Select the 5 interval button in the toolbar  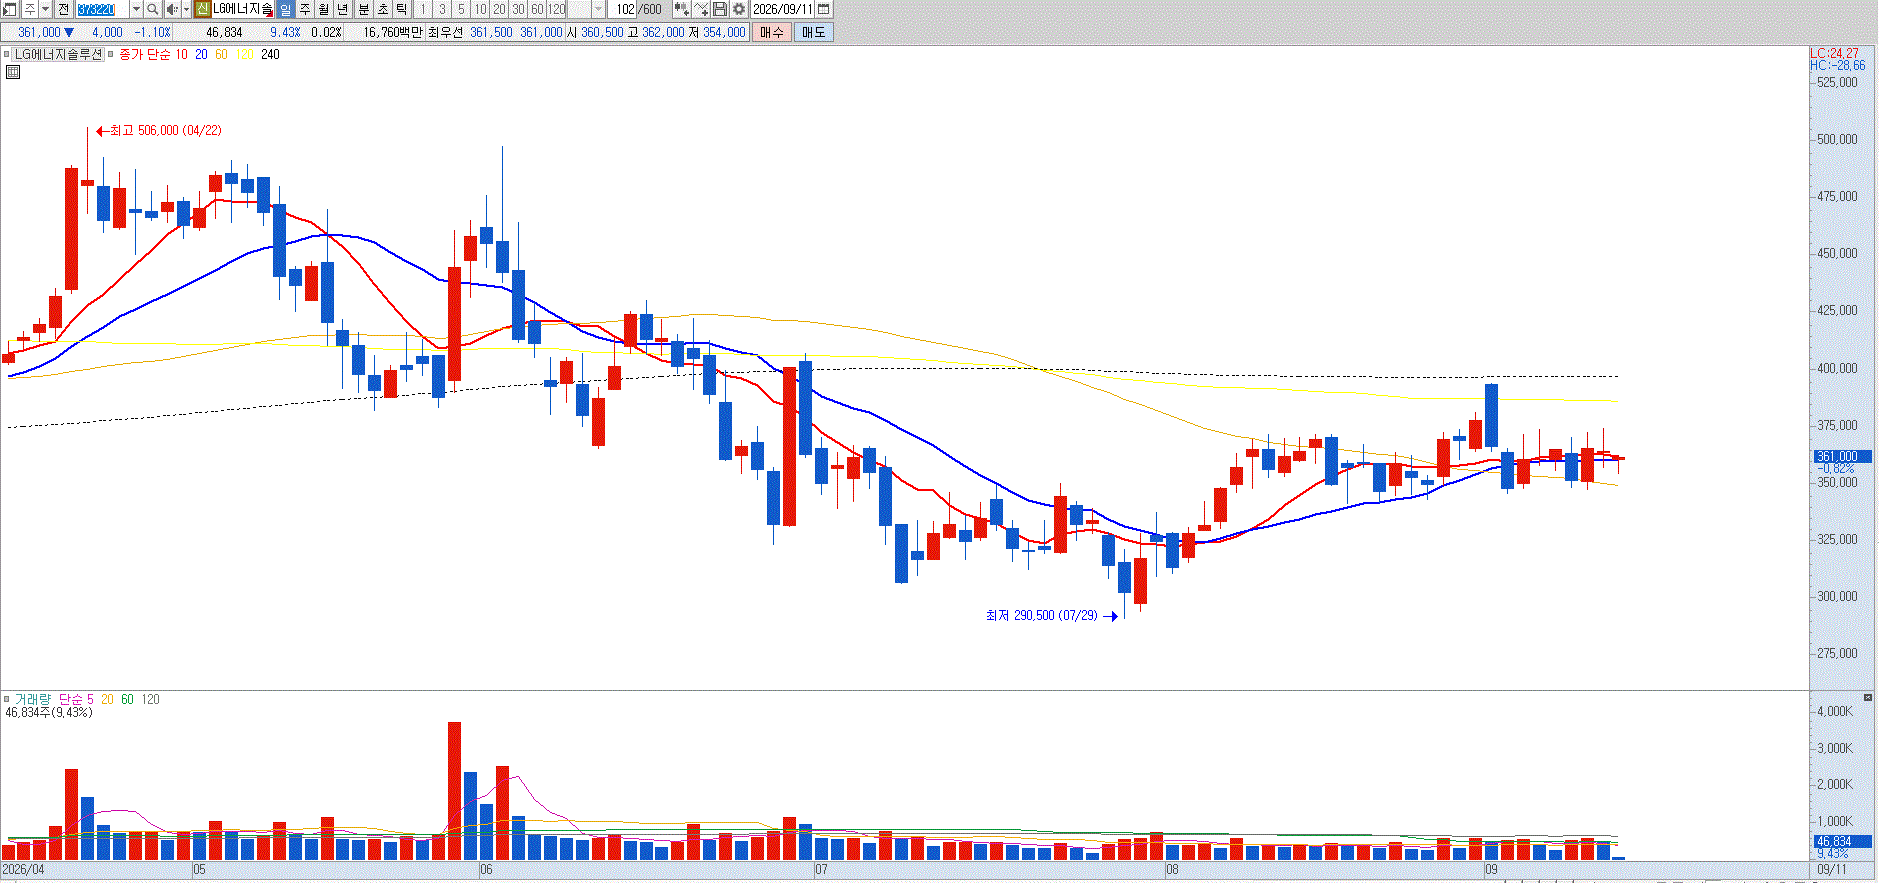coord(461,9)
